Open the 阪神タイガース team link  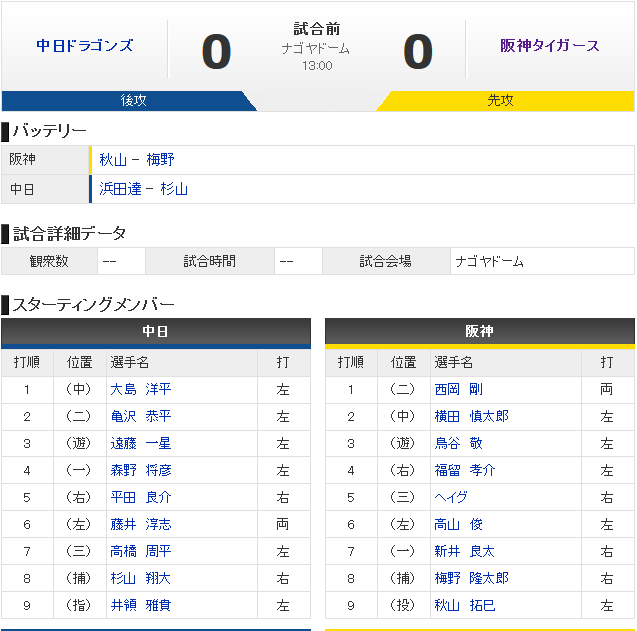tap(550, 46)
